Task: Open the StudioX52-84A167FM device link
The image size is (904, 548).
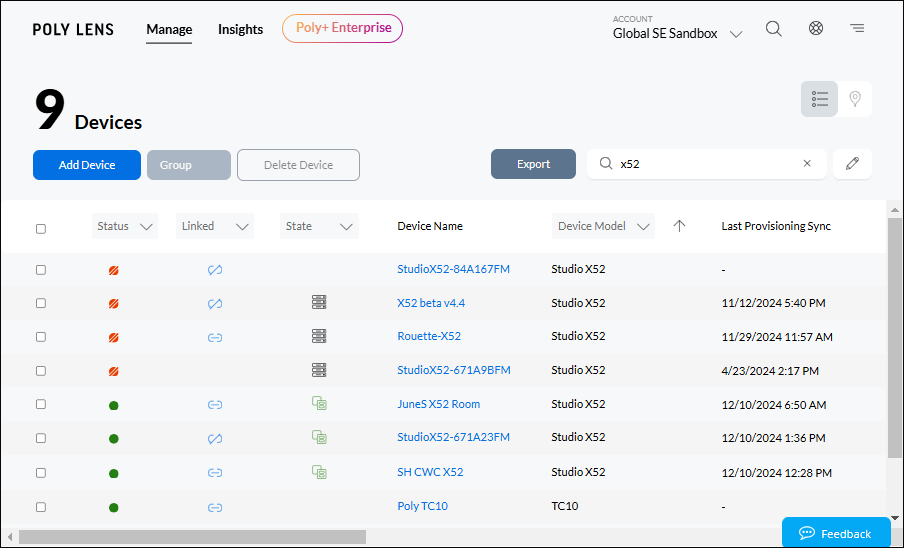Action: (x=453, y=269)
